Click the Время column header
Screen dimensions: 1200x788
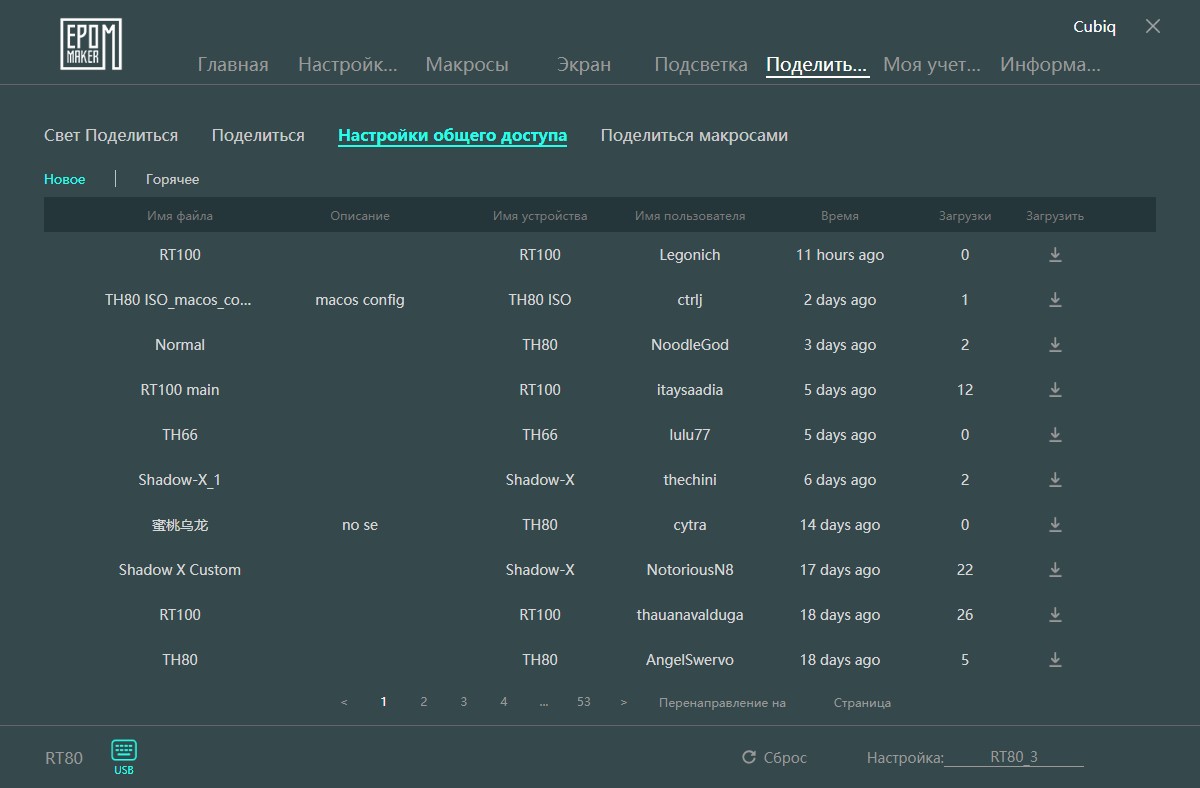point(840,216)
